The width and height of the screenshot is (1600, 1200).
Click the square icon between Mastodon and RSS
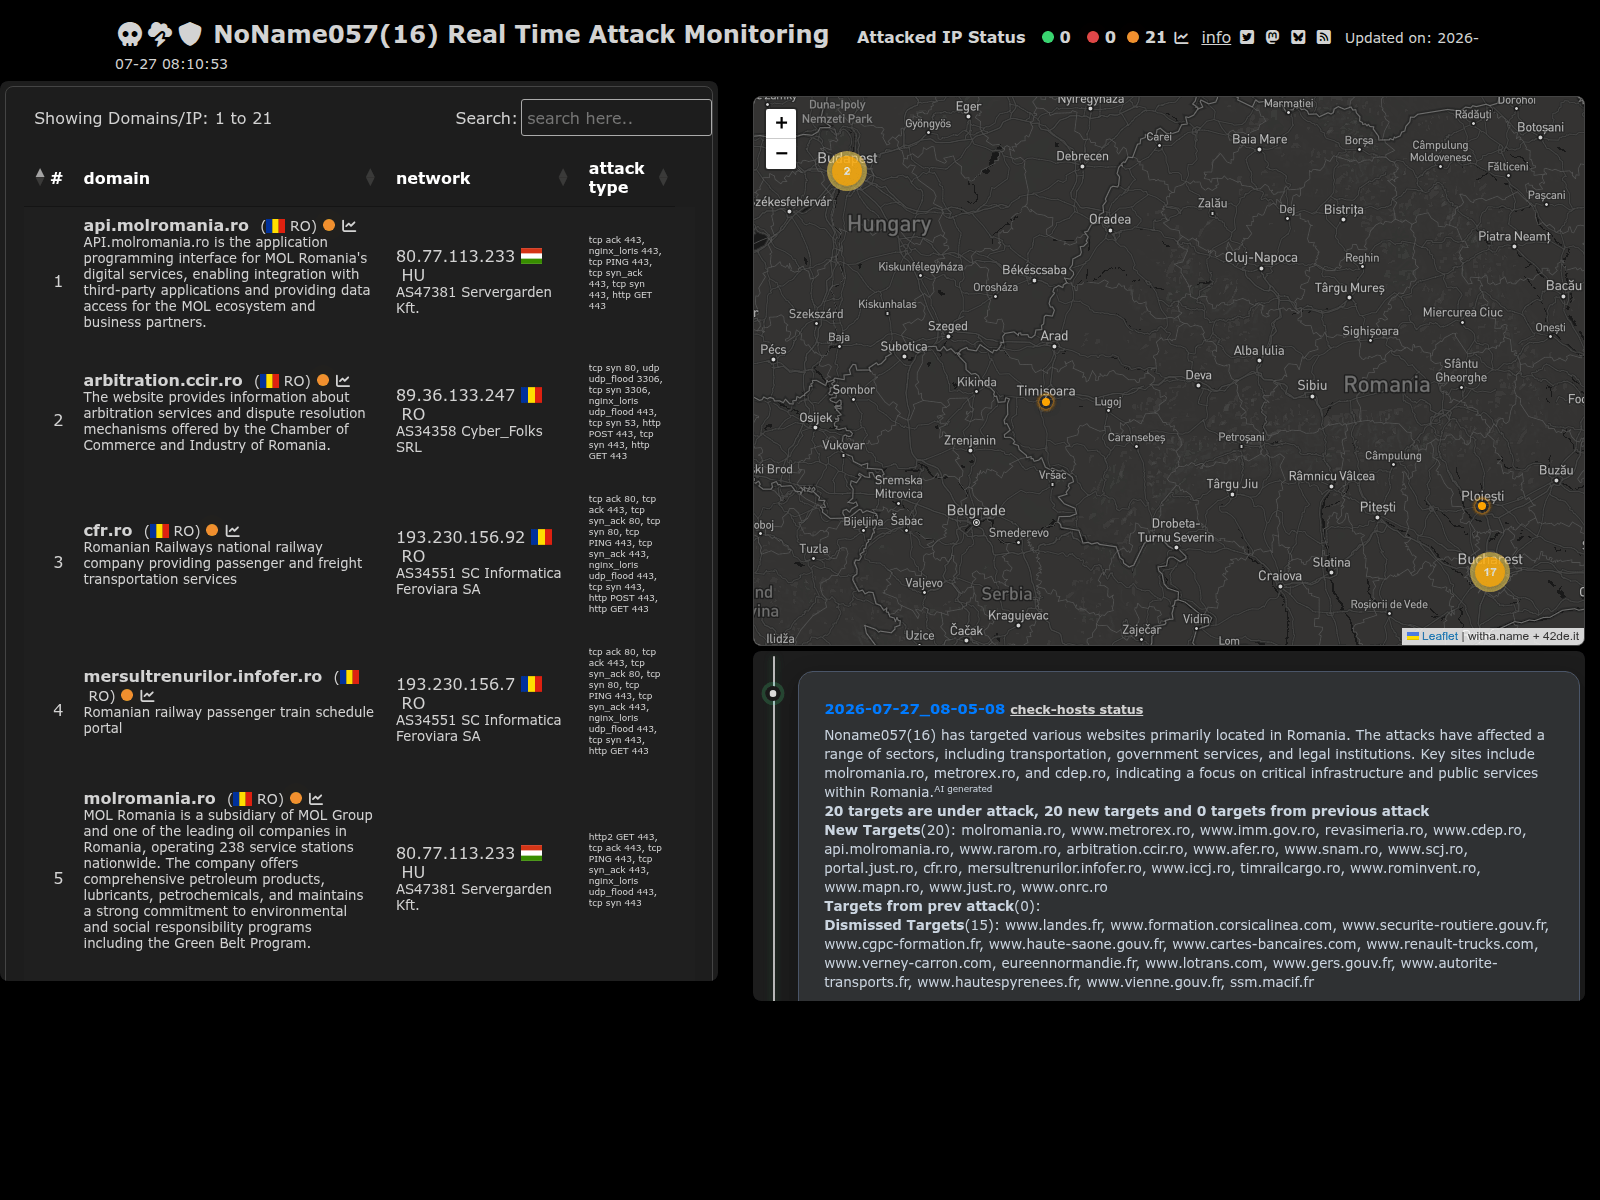click(1298, 38)
